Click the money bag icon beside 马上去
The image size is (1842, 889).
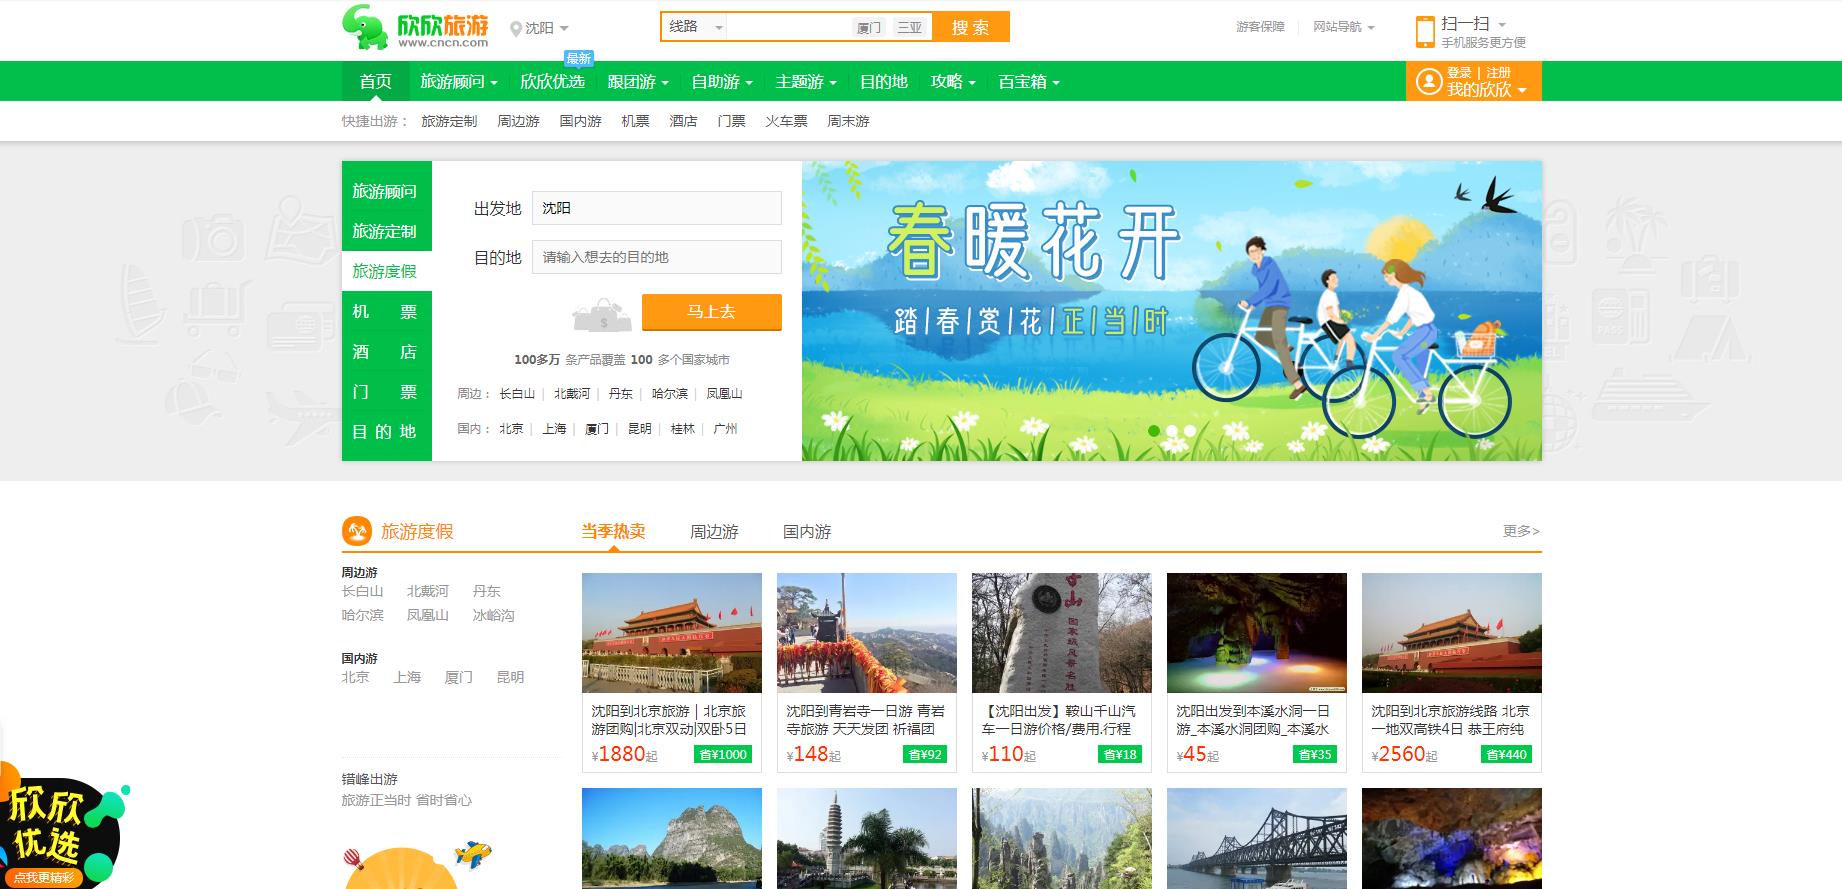click(602, 316)
